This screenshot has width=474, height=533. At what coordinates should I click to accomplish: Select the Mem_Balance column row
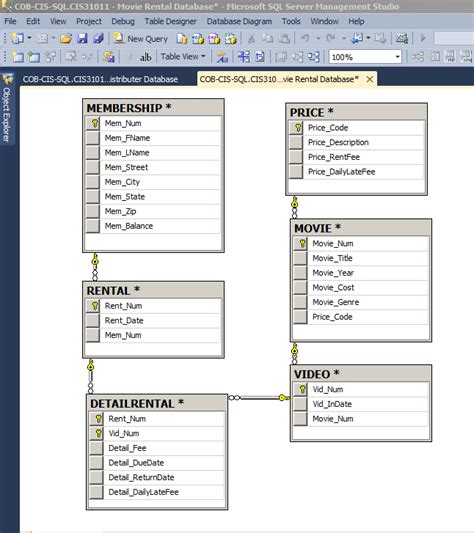[153, 226]
